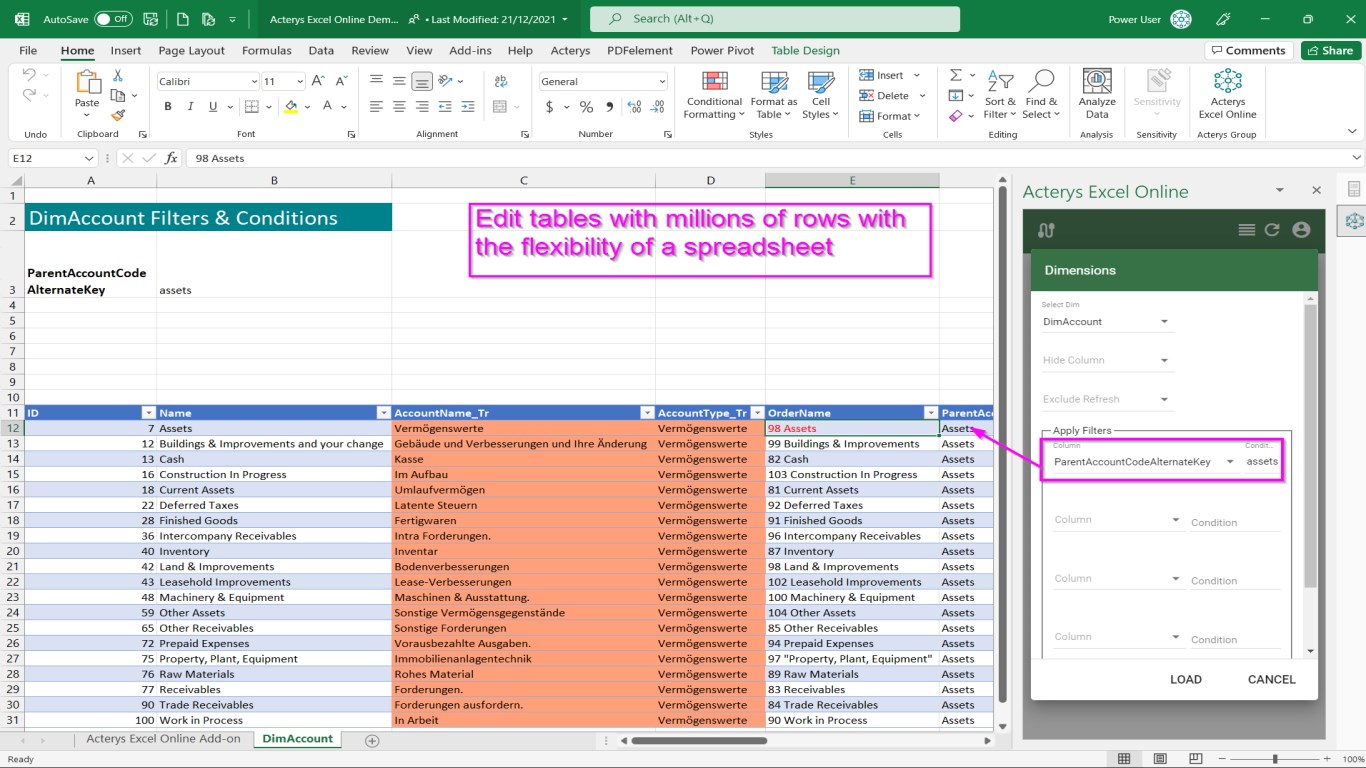This screenshot has width=1366, height=768.
Task: Open Sort & Filter options
Action: pos(1000,96)
